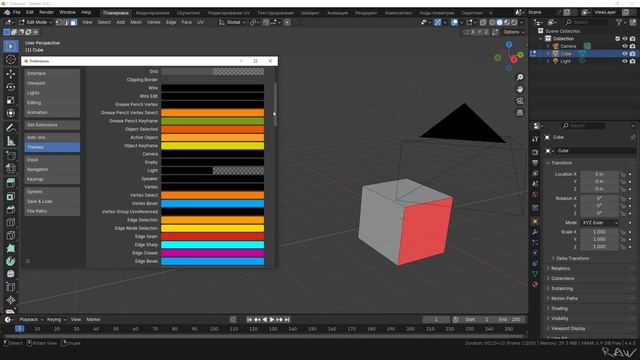The image size is (640, 360).
Task: Toggle camera view icon in viewport
Action: [x=520, y=101]
